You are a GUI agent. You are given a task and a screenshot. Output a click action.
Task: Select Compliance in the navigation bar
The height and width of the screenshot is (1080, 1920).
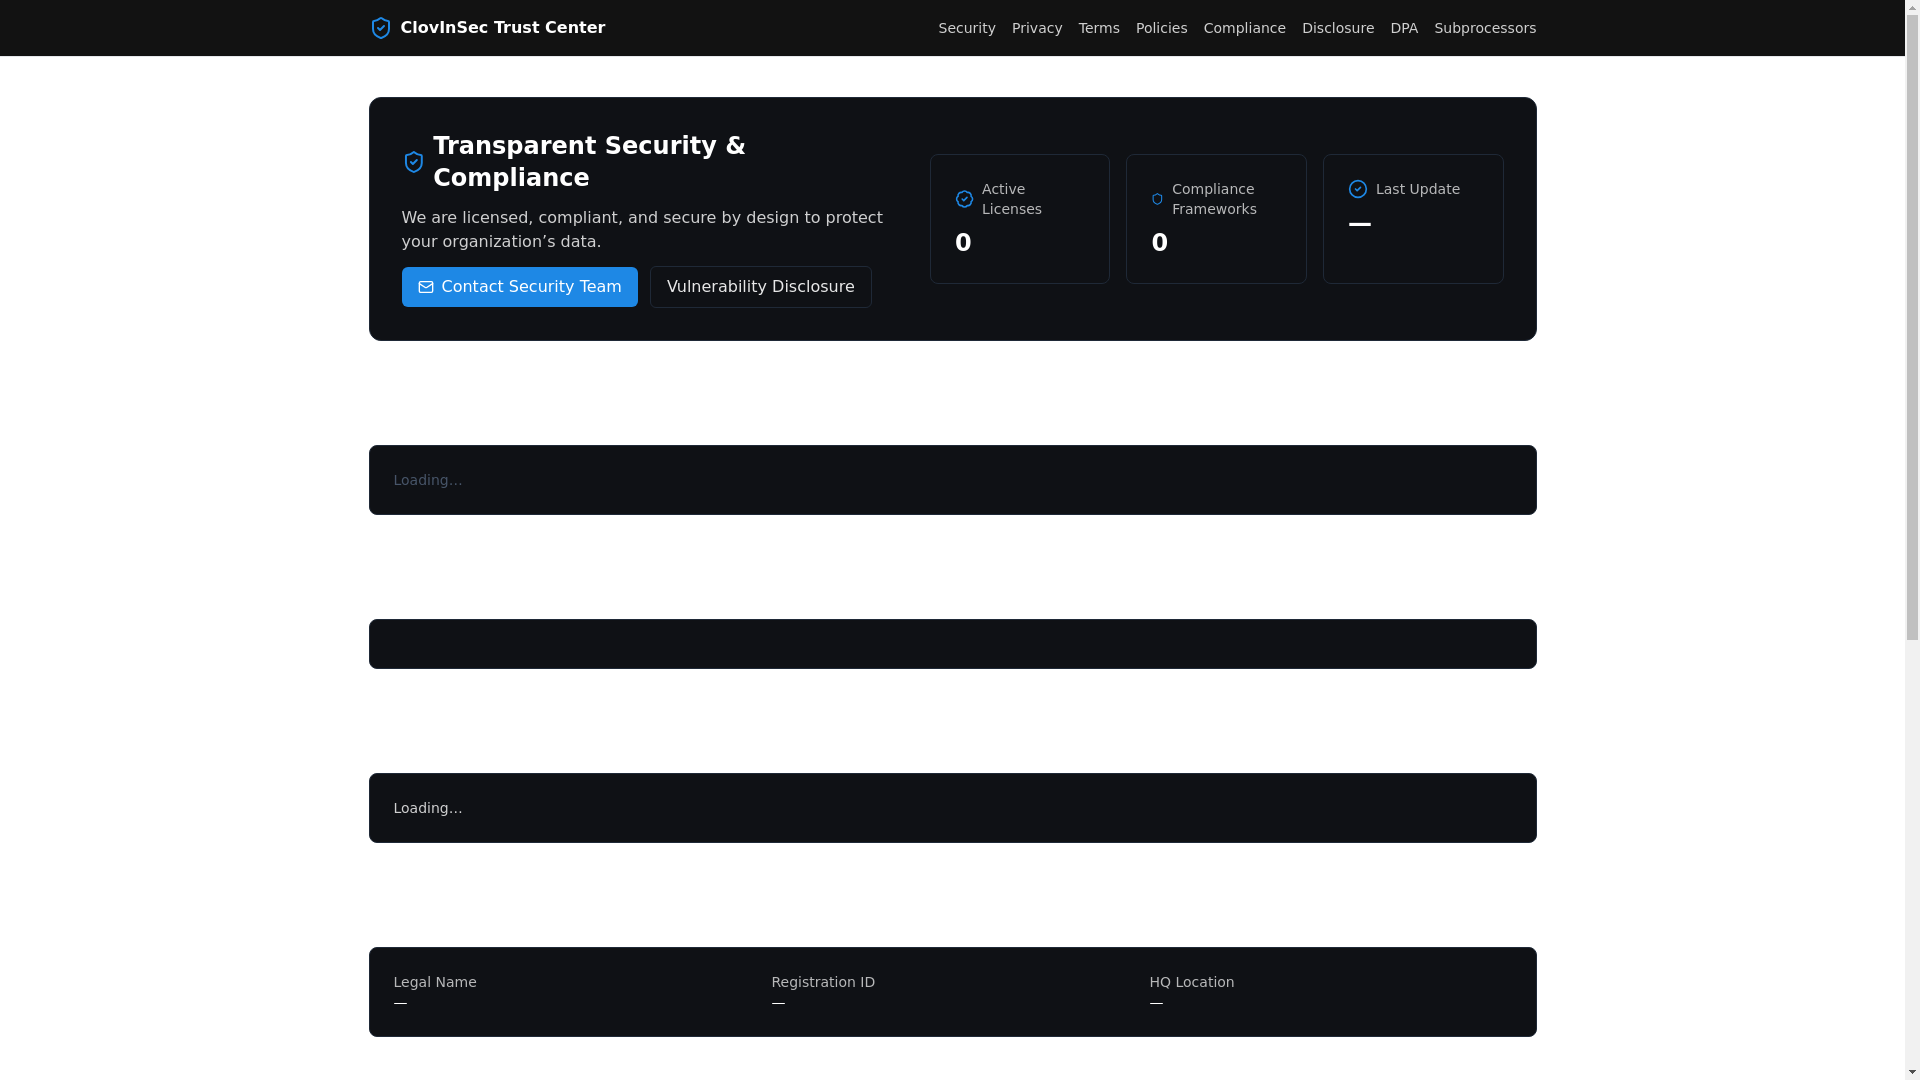coord(1245,28)
